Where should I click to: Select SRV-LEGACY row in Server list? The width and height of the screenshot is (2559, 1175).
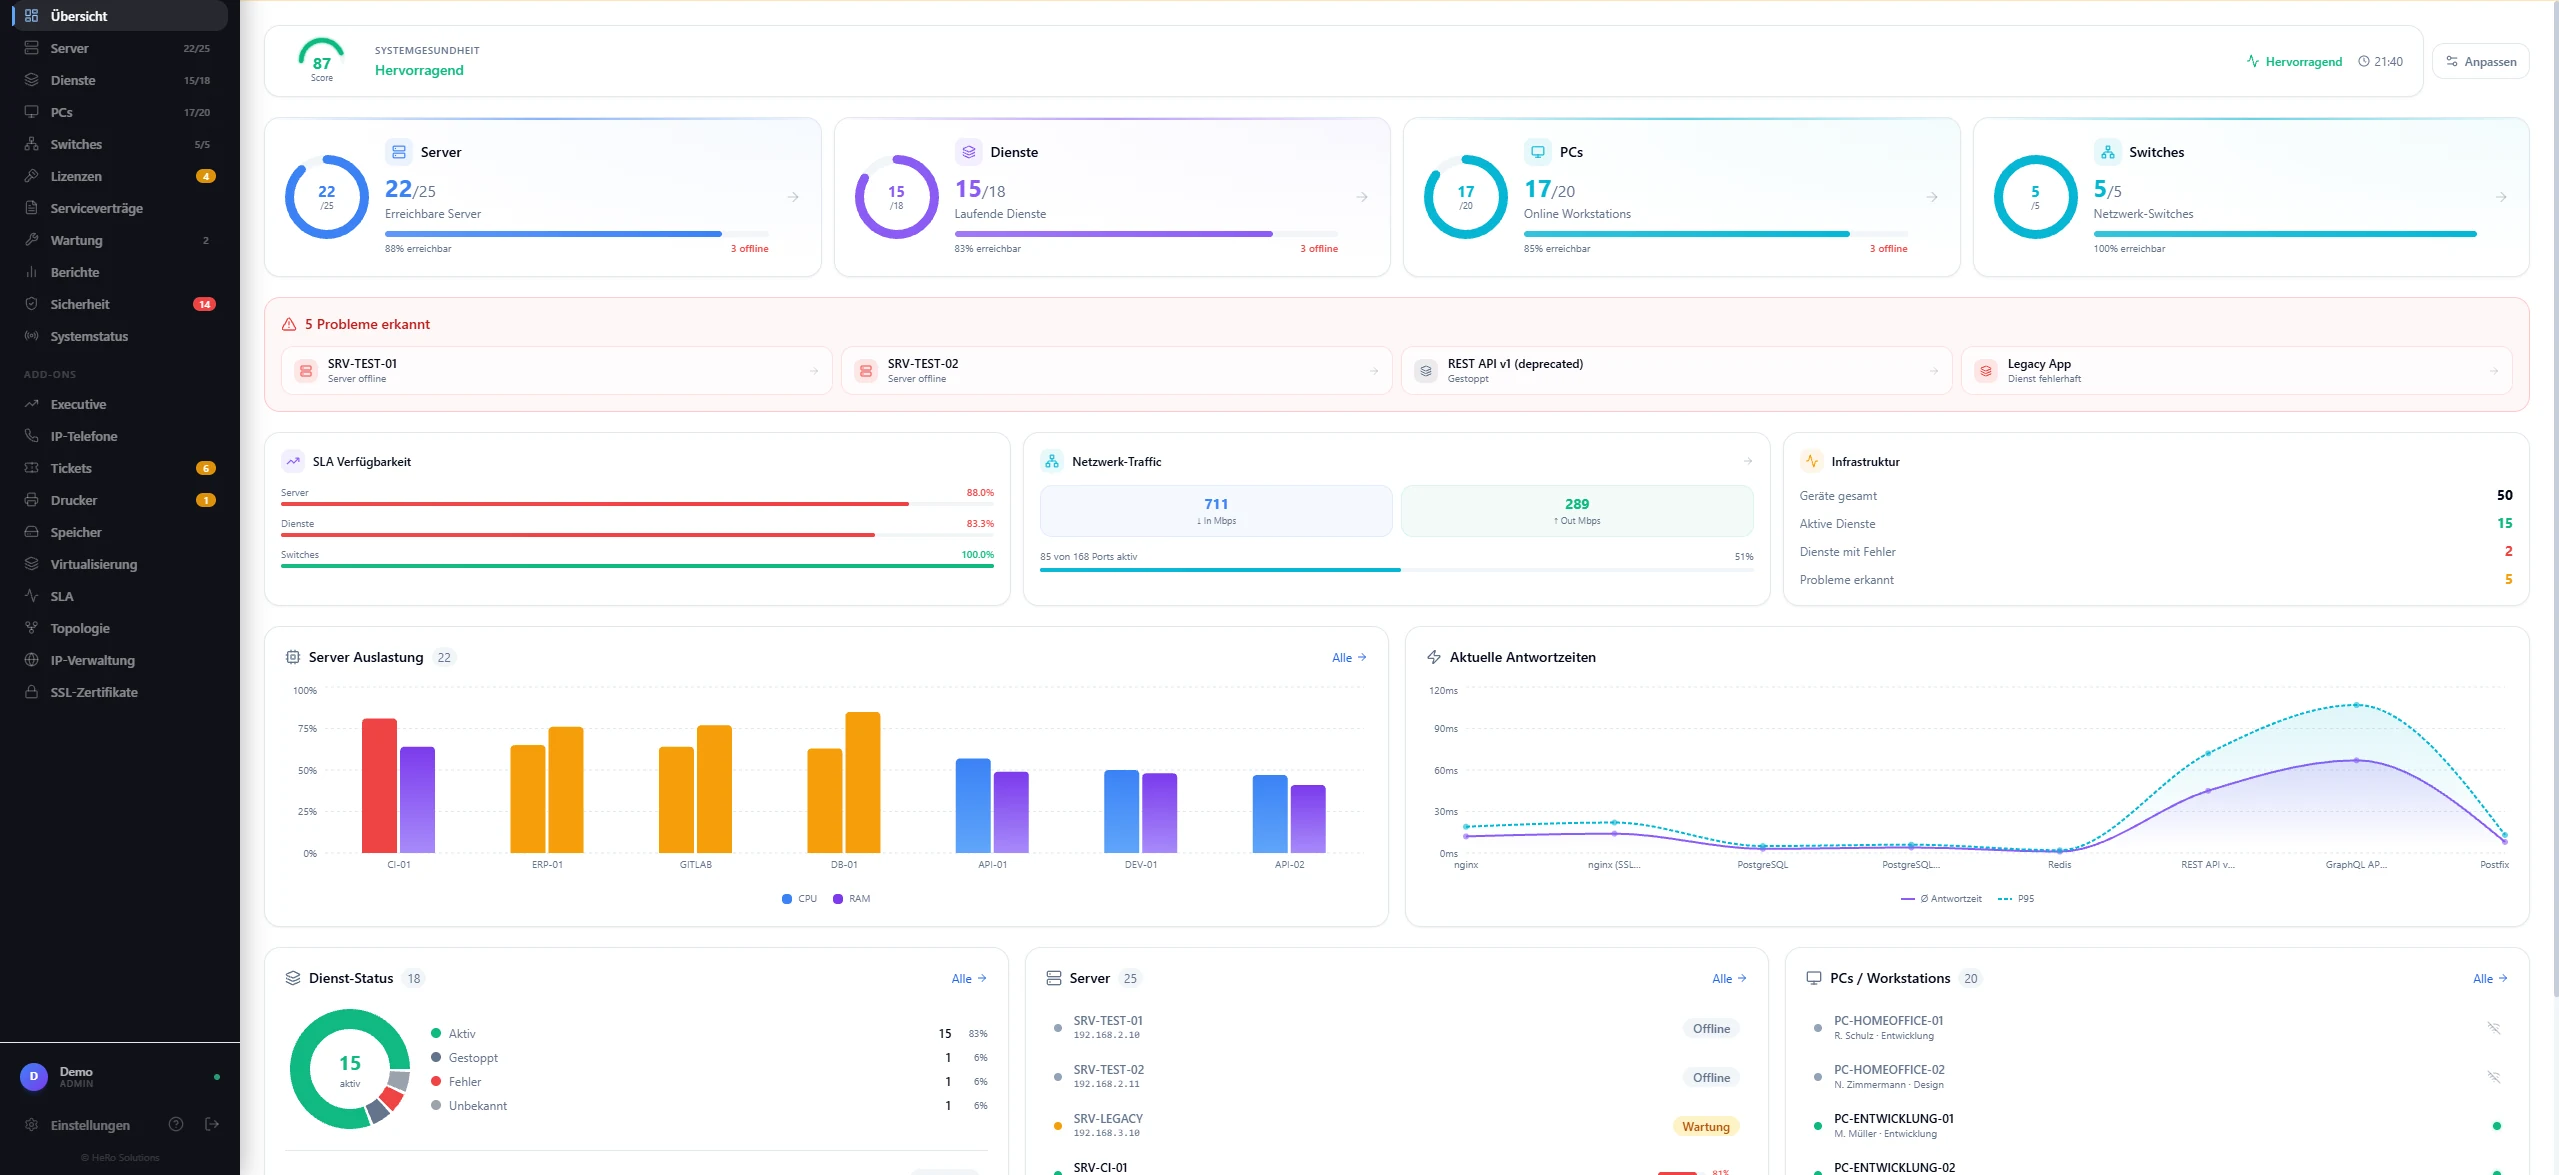pyautogui.click(x=1397, y=1126)
